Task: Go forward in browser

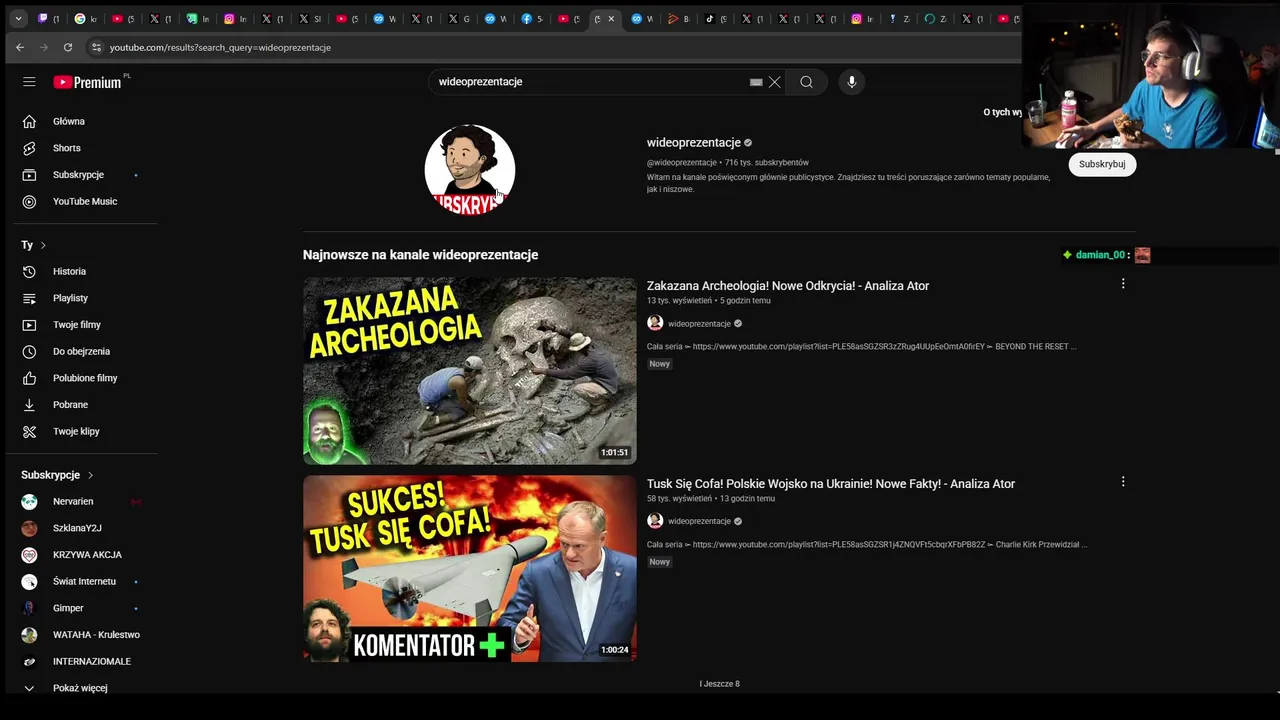Action: [44, 47]
